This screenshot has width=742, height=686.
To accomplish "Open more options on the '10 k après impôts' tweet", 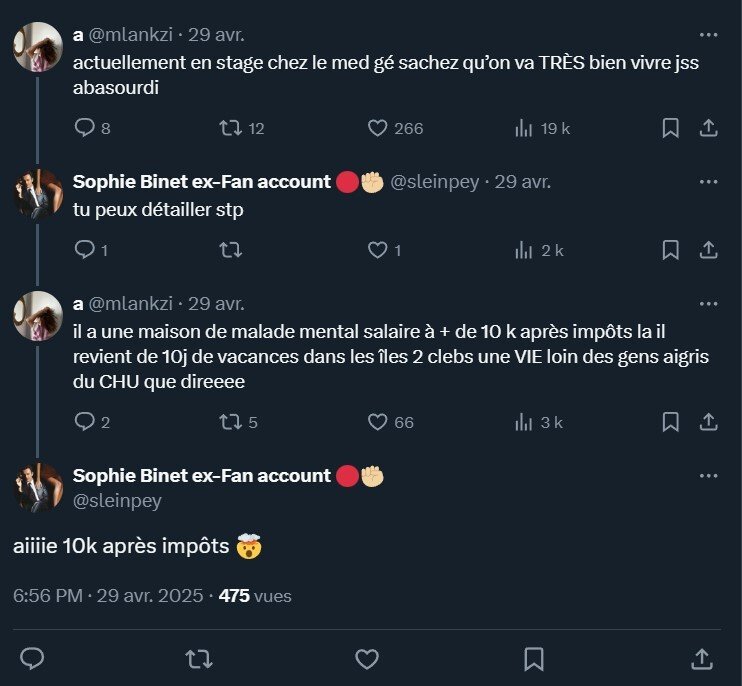I will point(708,303).
